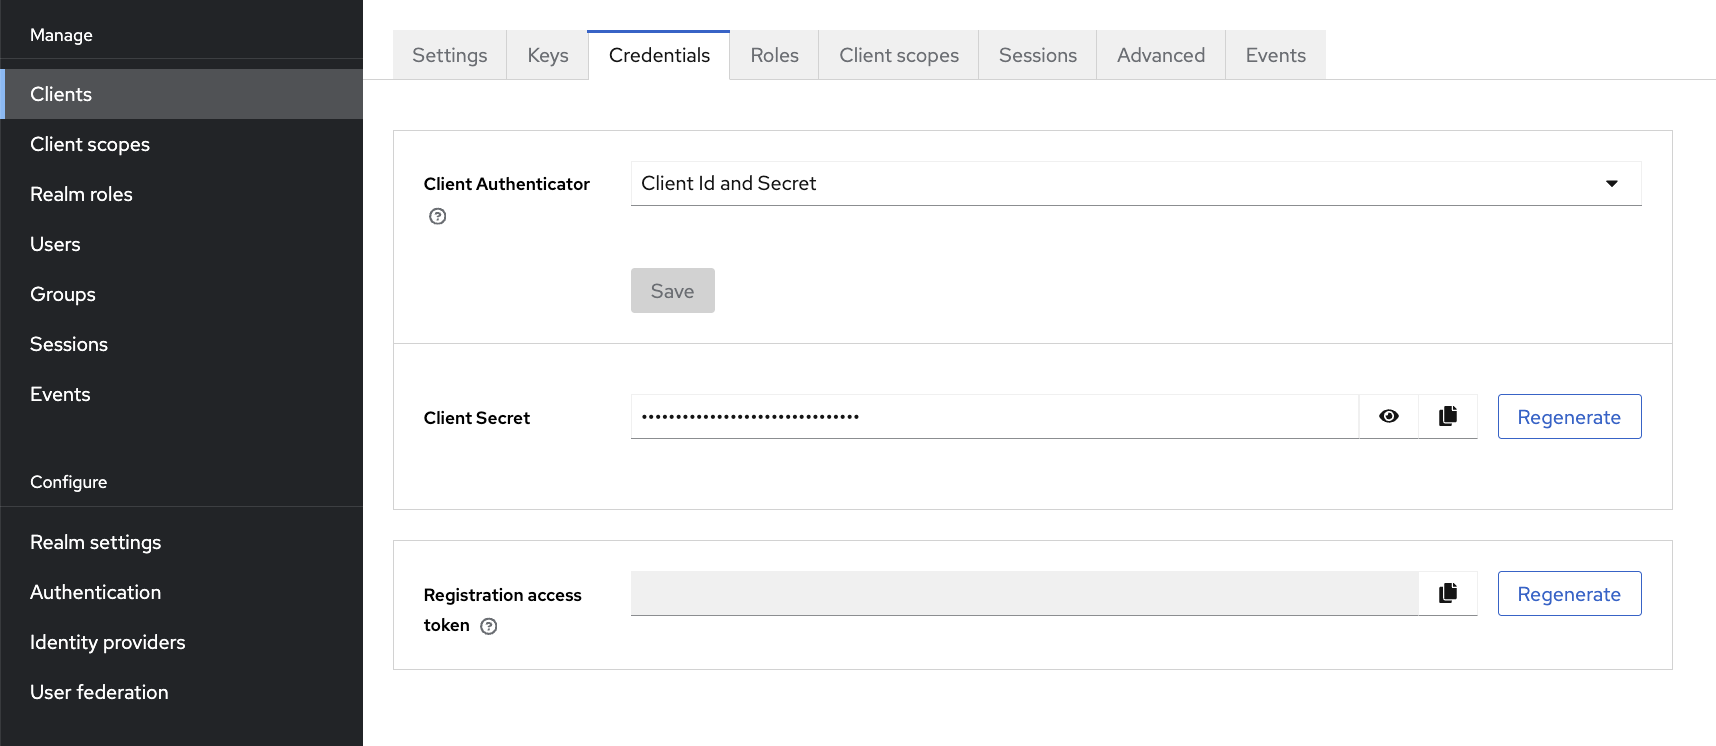Viewport: 1716px width, 746px height.
Task: View the Events tab
Action: click(1276, 55)
